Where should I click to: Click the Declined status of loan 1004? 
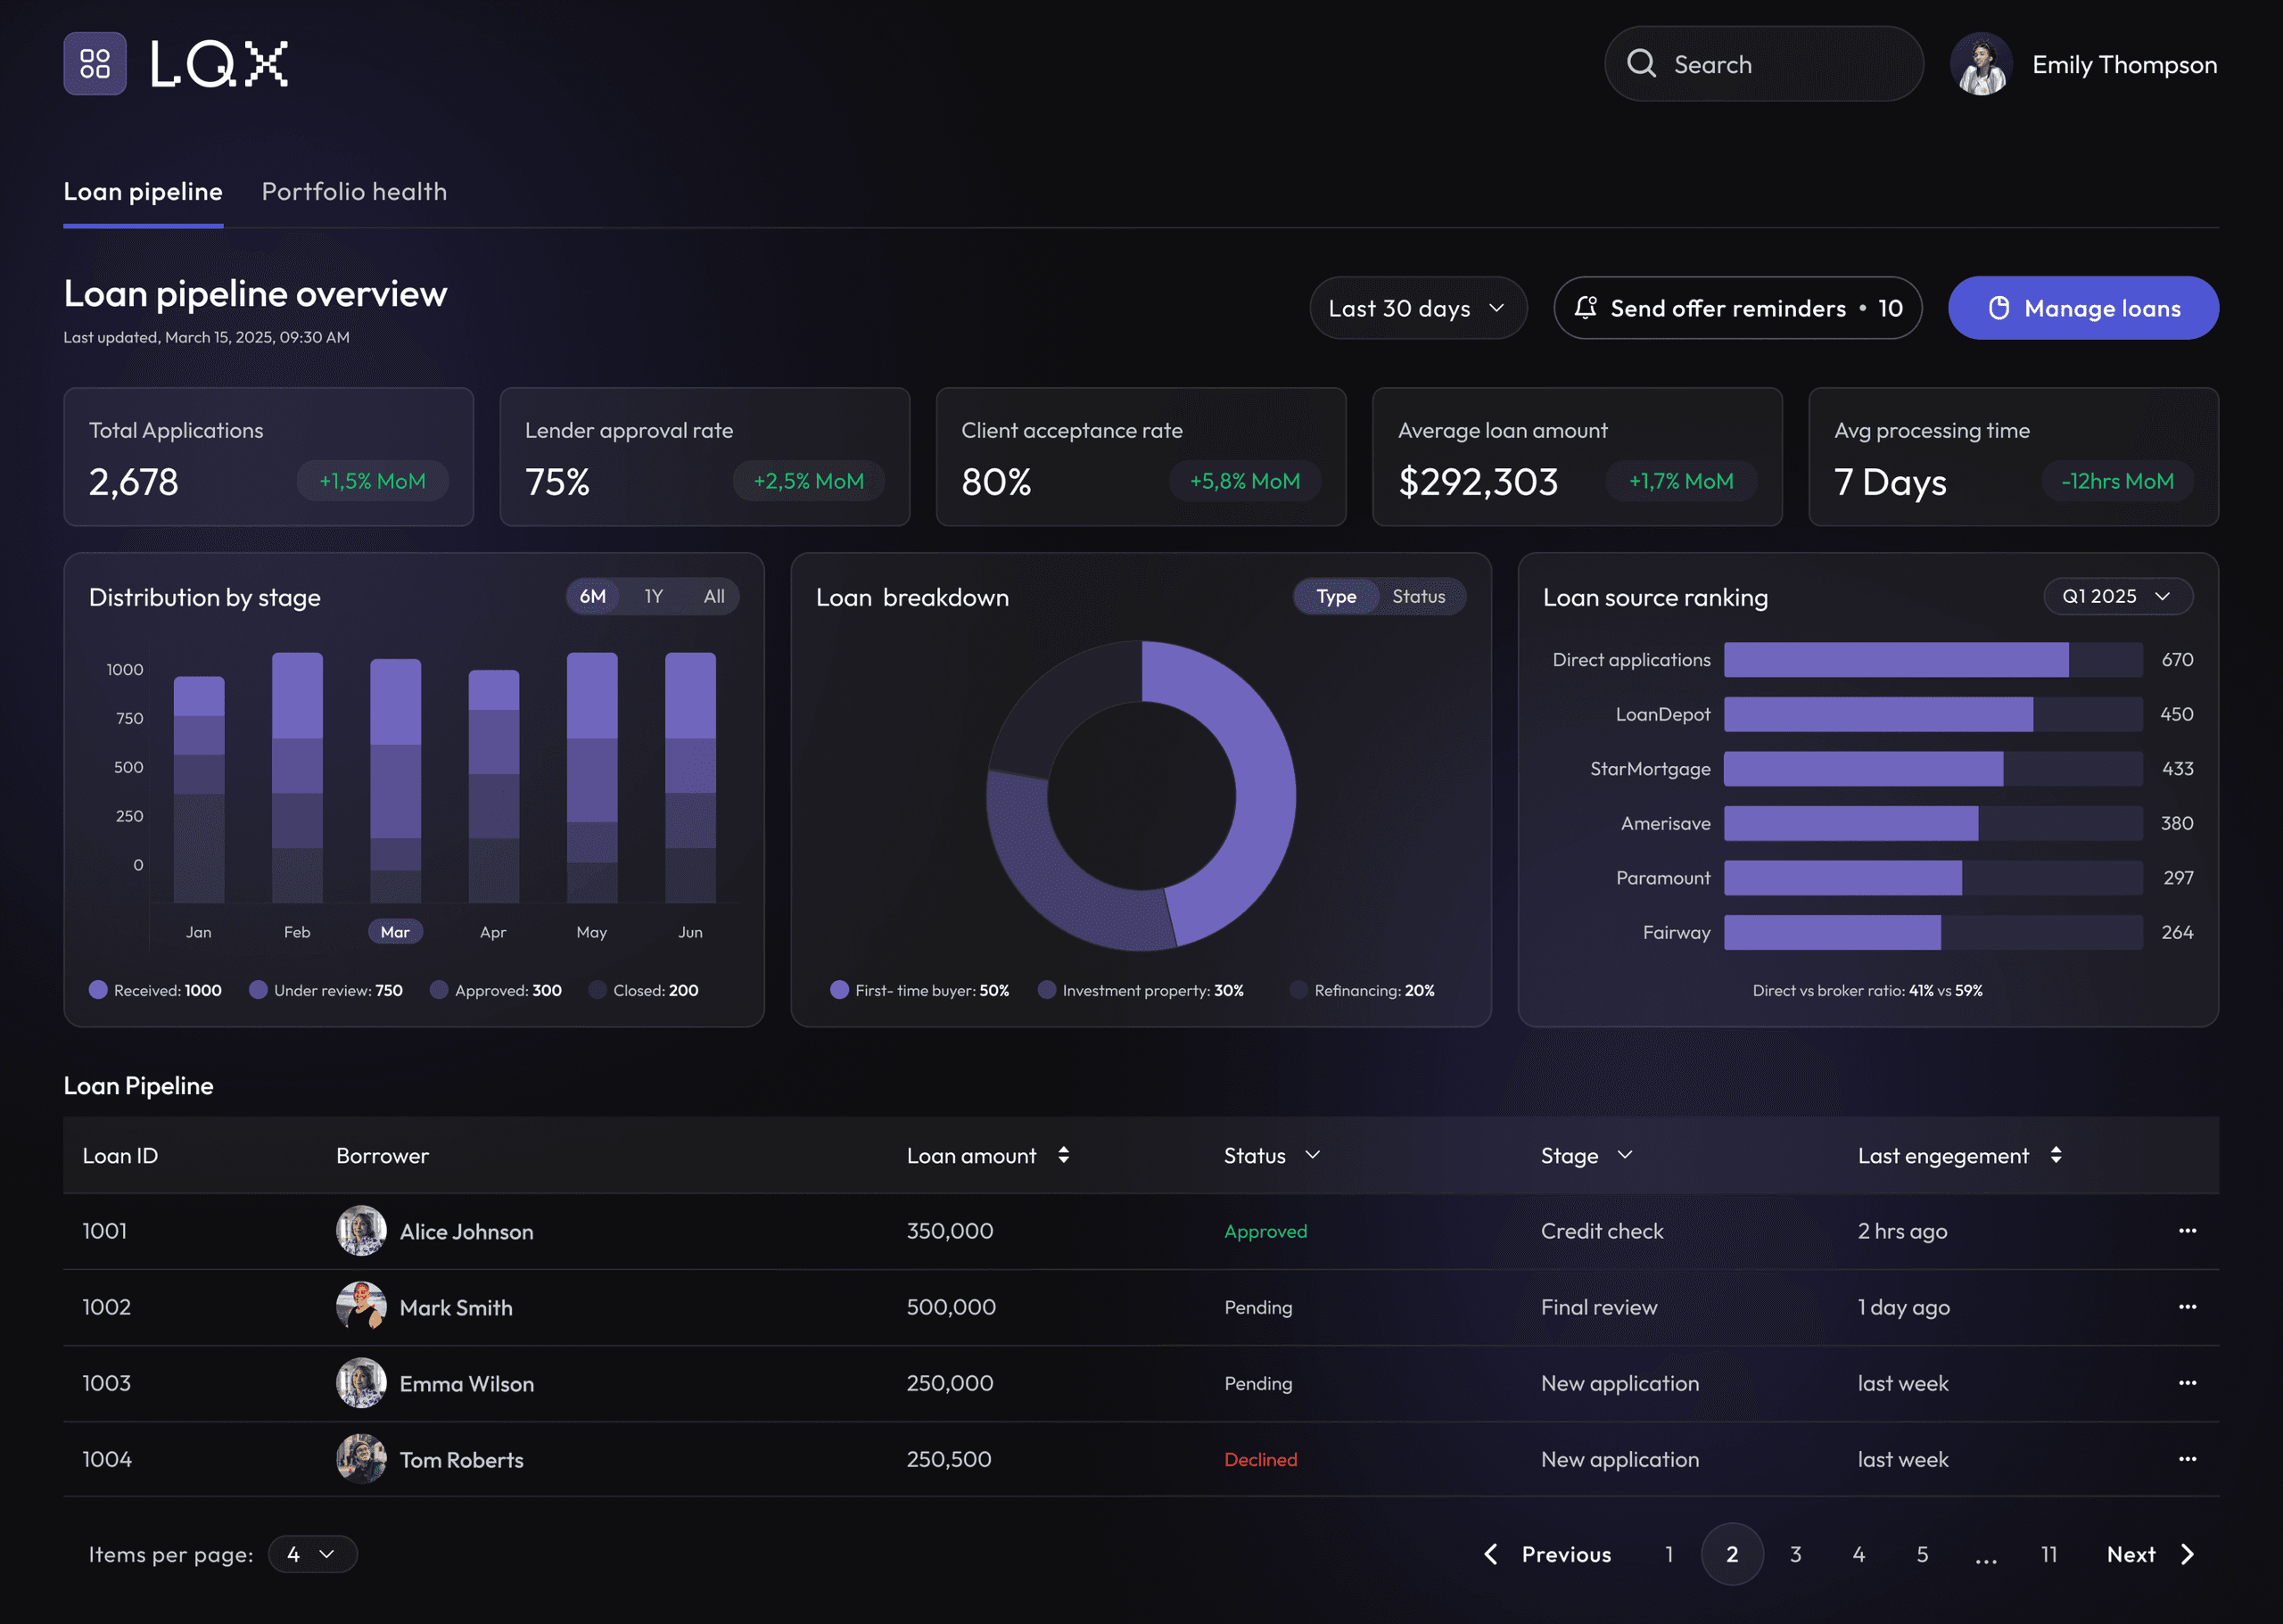tap(1260, 1459)
